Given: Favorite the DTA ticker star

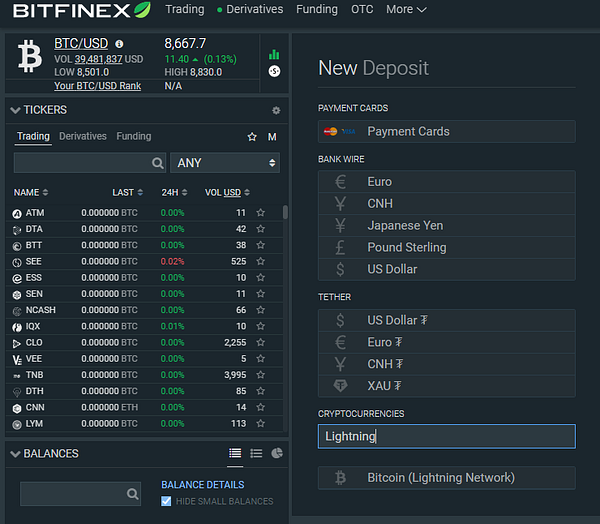Looking at the screenshot, I should point(261,229).
